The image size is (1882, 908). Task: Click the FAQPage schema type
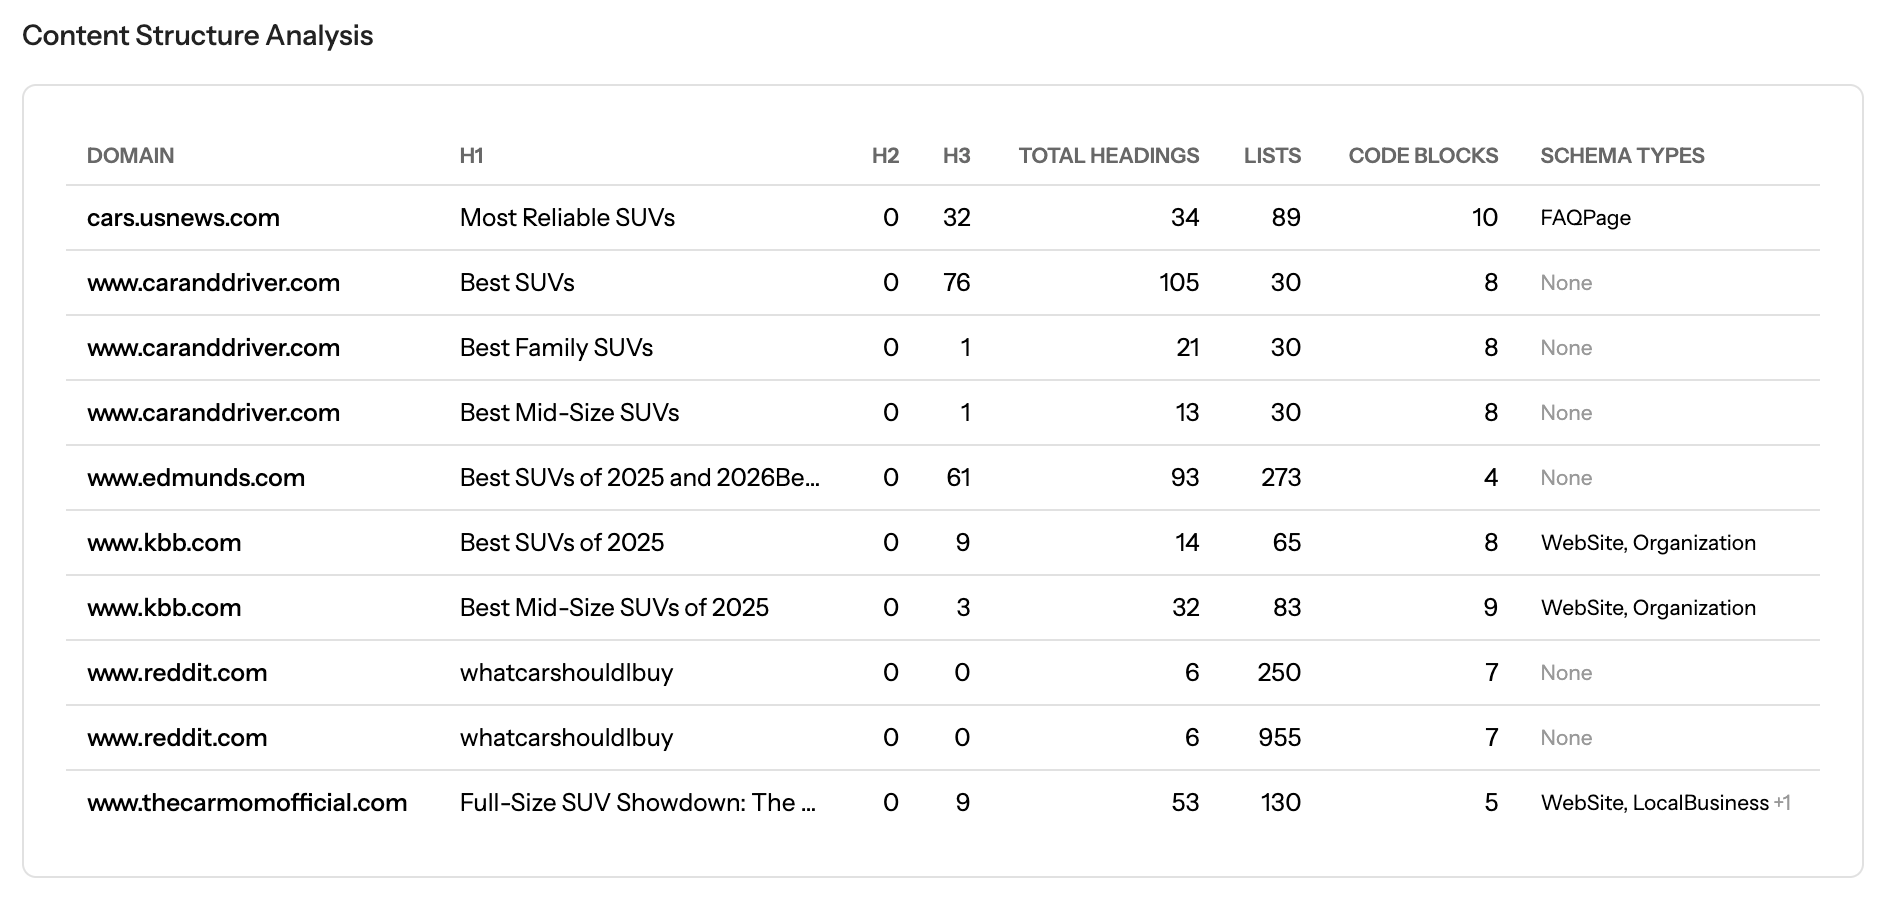point(1585,218)
